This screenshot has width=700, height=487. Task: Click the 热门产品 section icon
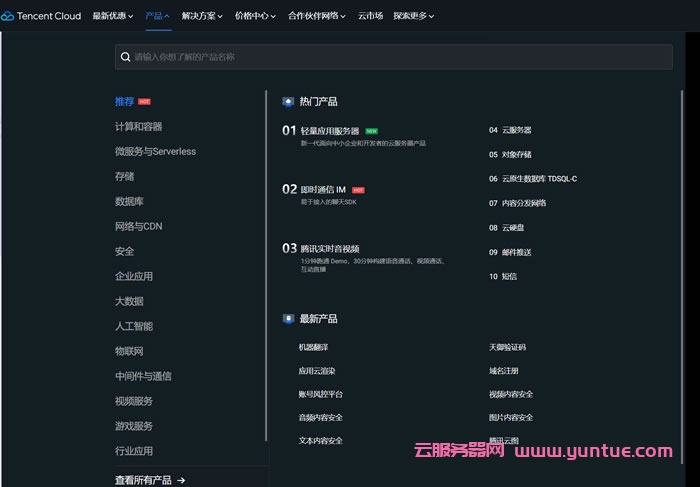tap(288, 101)
